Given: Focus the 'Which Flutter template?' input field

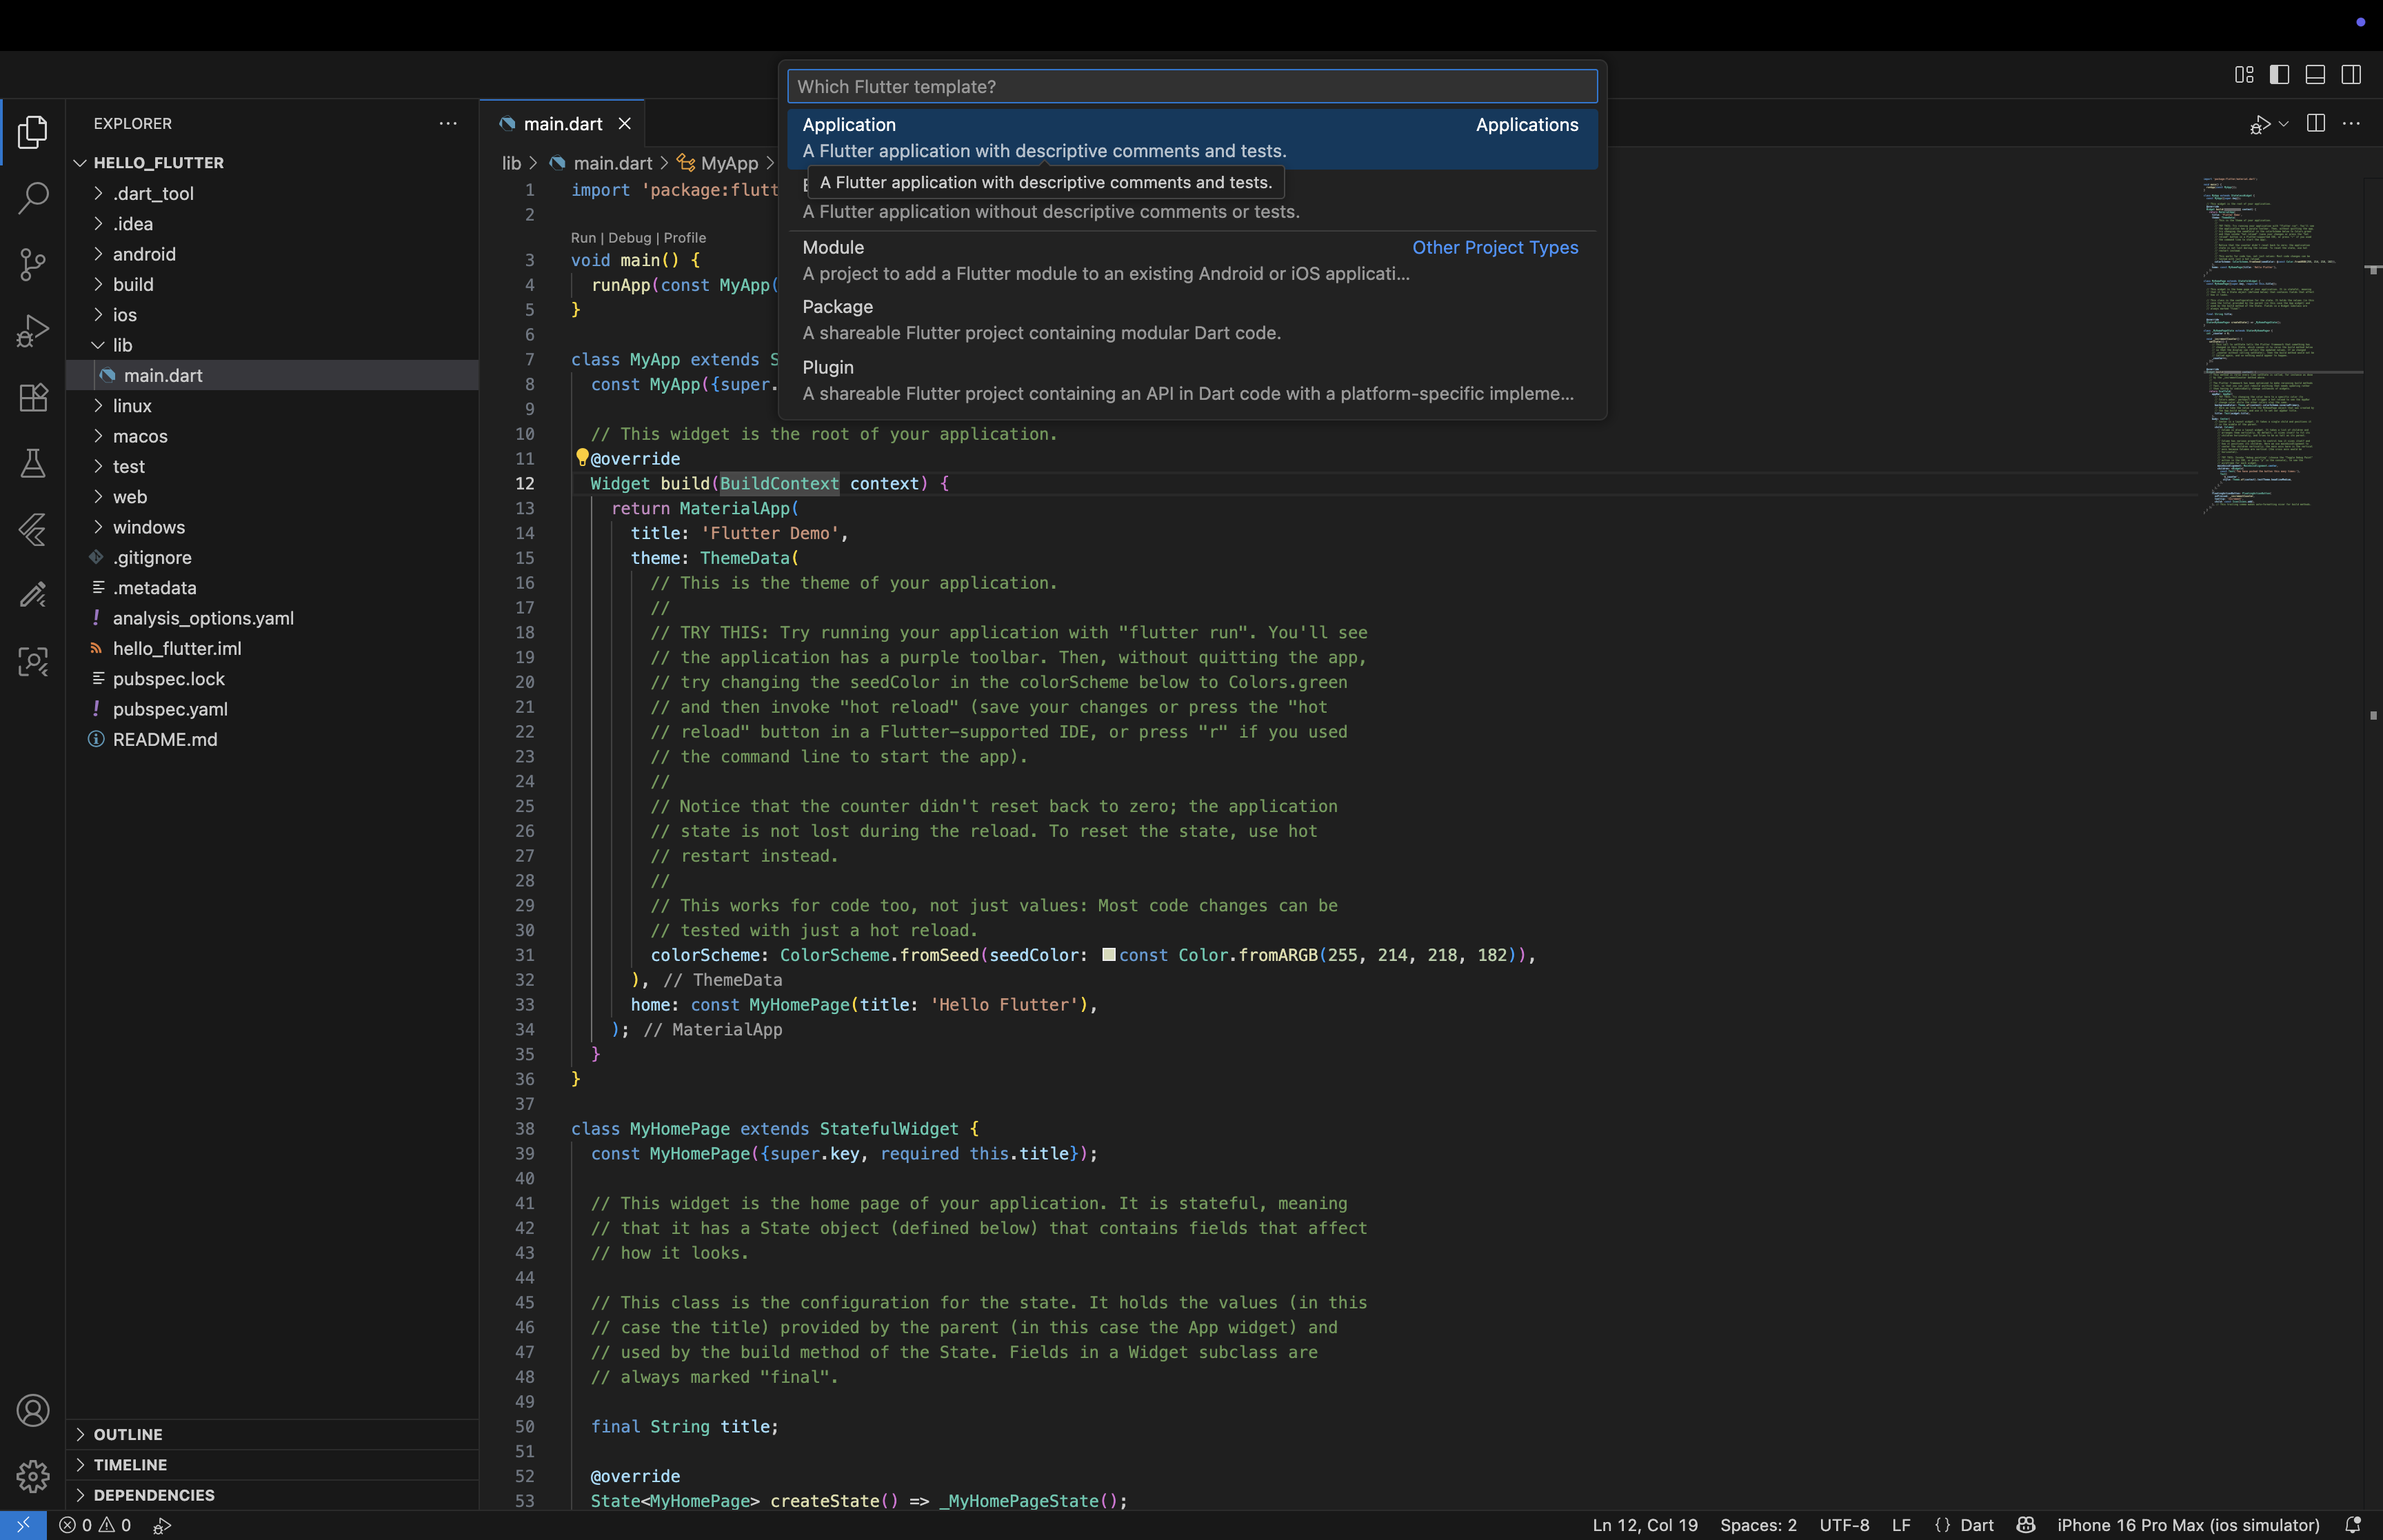Looking at the screenshot, I should point(1192,86).
